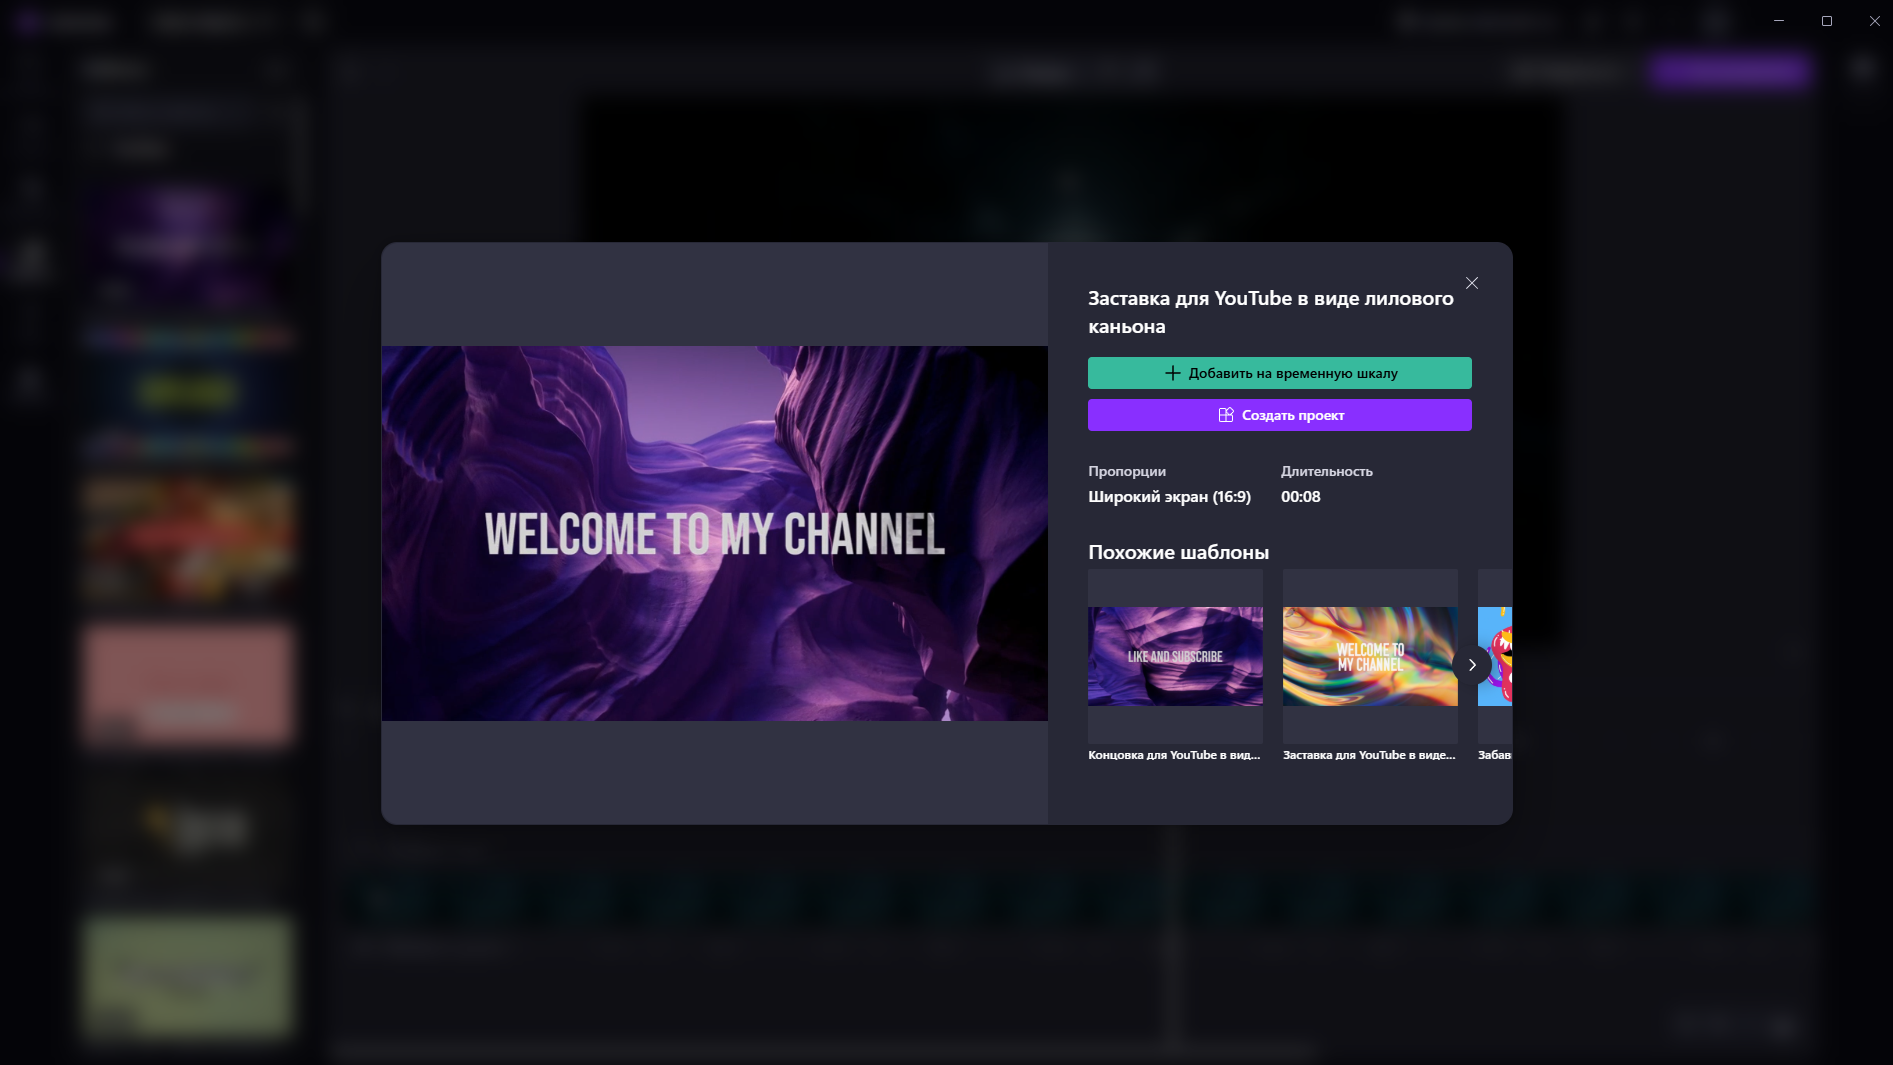Viewport: 1893px width, 1065px height.
Task: Click the 'Пропорции' label
Action: (x=1127, y=471)
